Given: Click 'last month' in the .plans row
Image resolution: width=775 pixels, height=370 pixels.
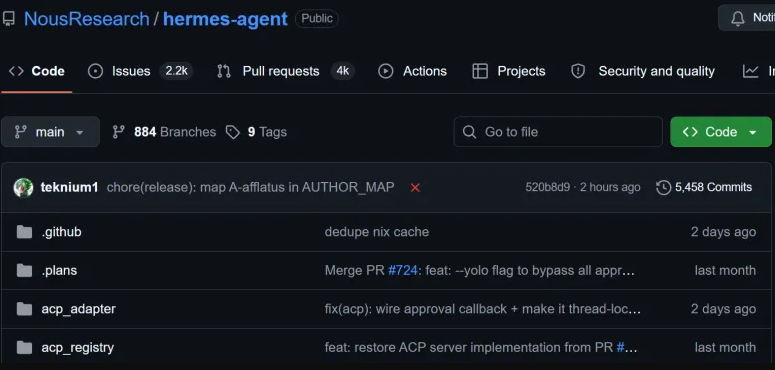Looking at the screenshot, I should click(x=725, y=270).
